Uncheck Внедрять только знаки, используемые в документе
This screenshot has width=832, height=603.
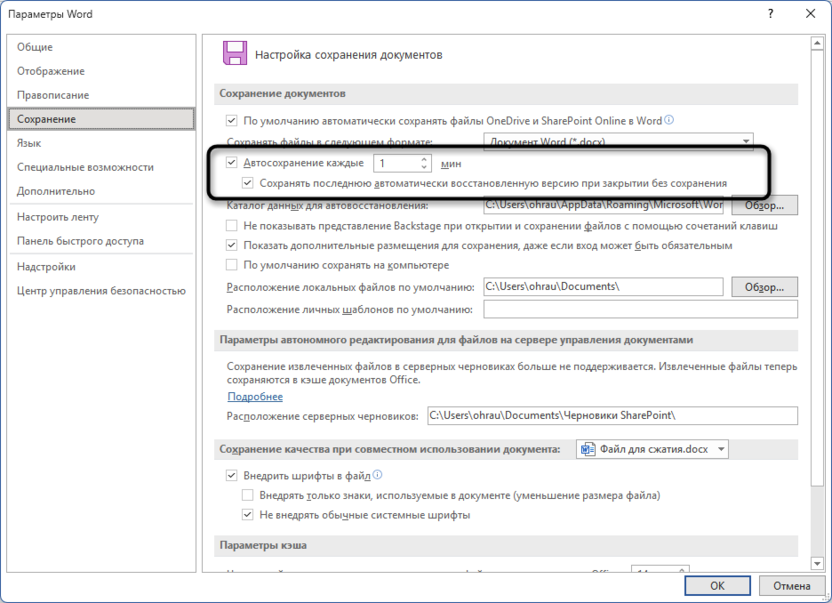pos(246,495)
